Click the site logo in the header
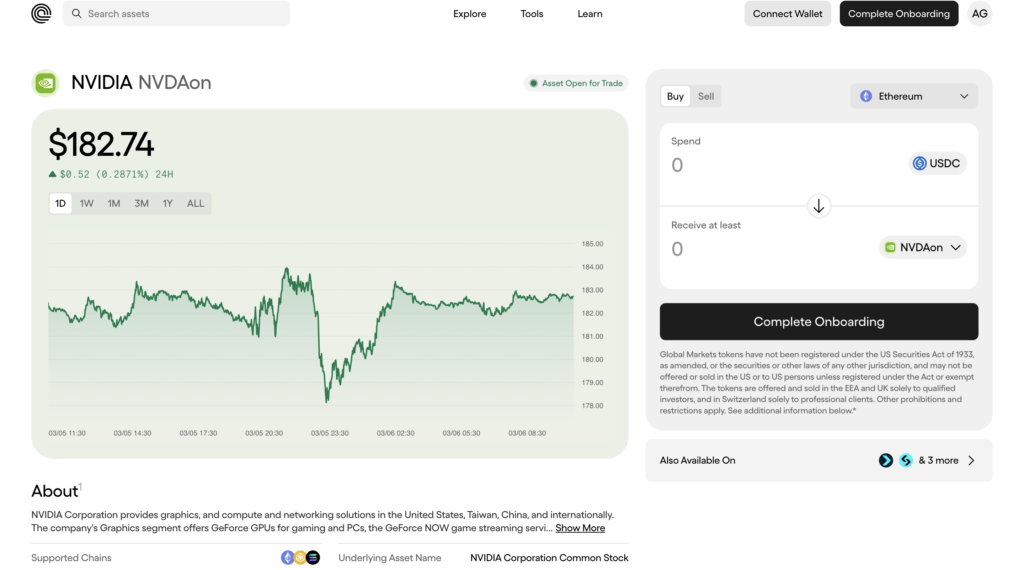 pos(41,14)
